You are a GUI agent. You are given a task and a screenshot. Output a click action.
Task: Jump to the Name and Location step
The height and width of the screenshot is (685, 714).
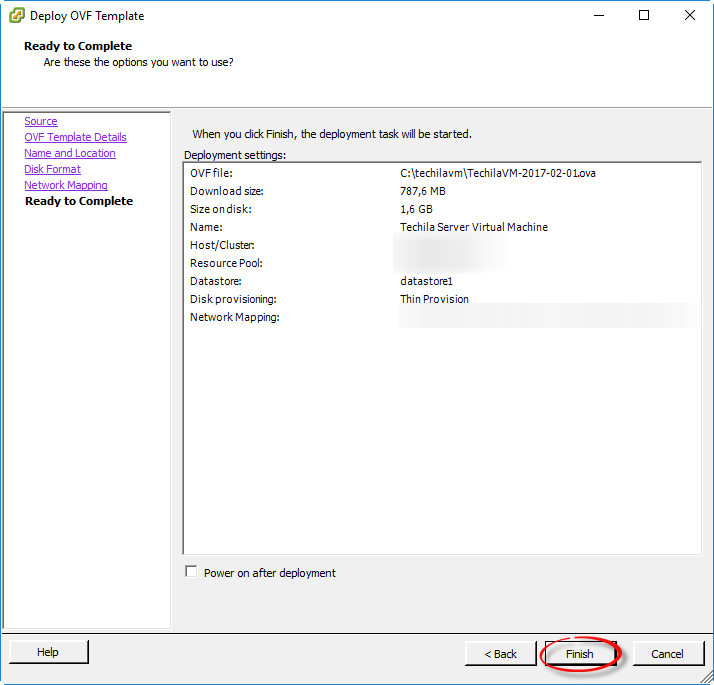70,153
